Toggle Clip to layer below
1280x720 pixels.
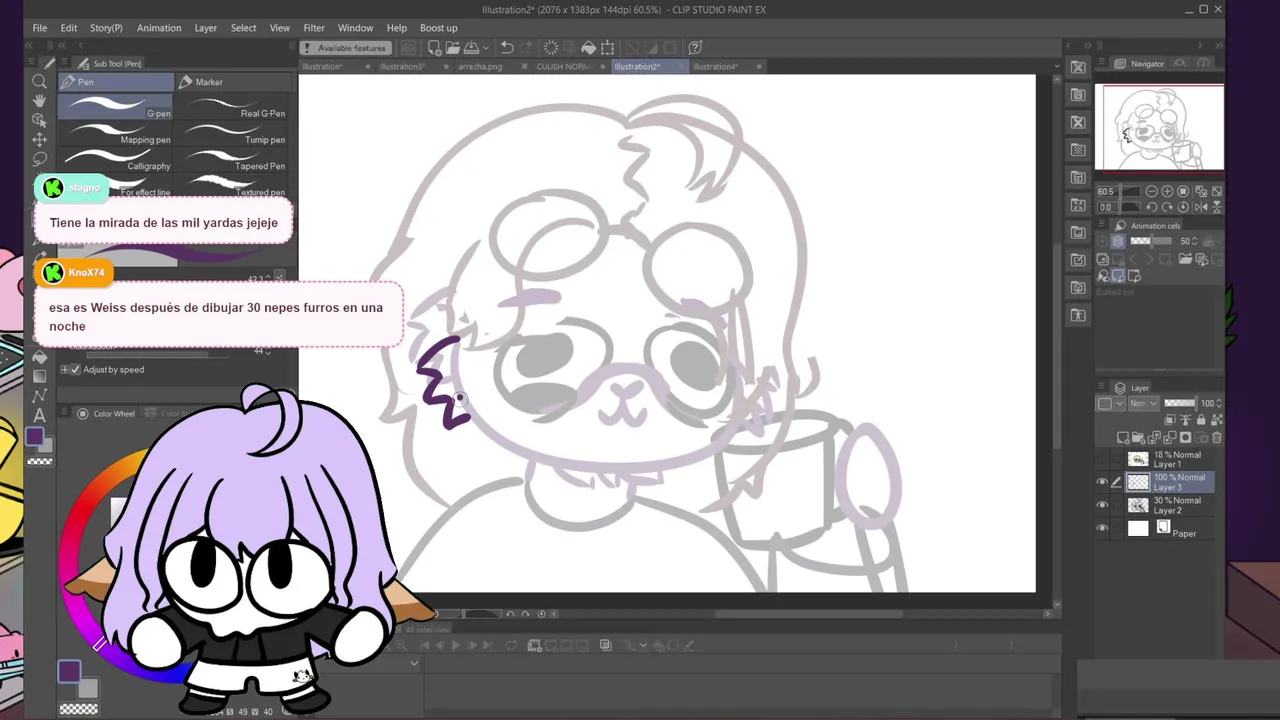(x=1170, y=421)
